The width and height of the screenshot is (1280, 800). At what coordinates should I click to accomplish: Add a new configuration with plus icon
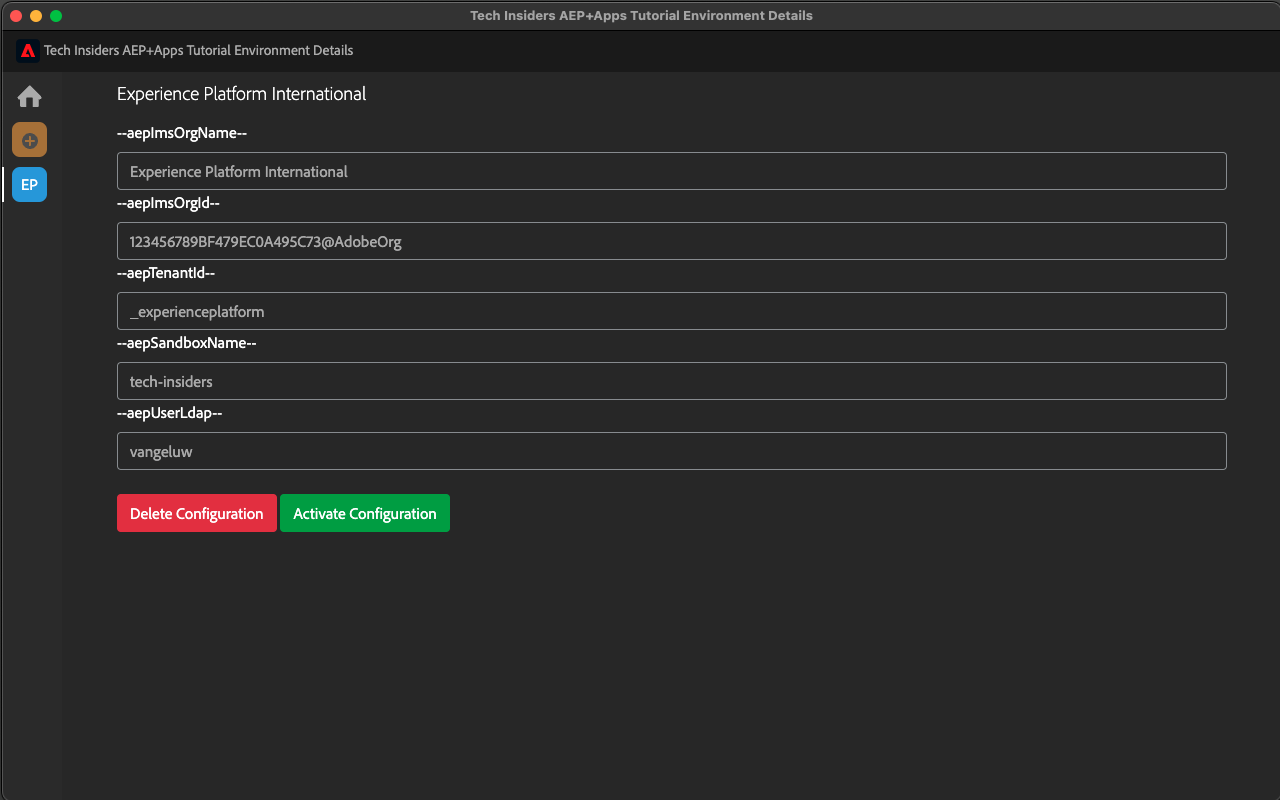pos(29,140)
